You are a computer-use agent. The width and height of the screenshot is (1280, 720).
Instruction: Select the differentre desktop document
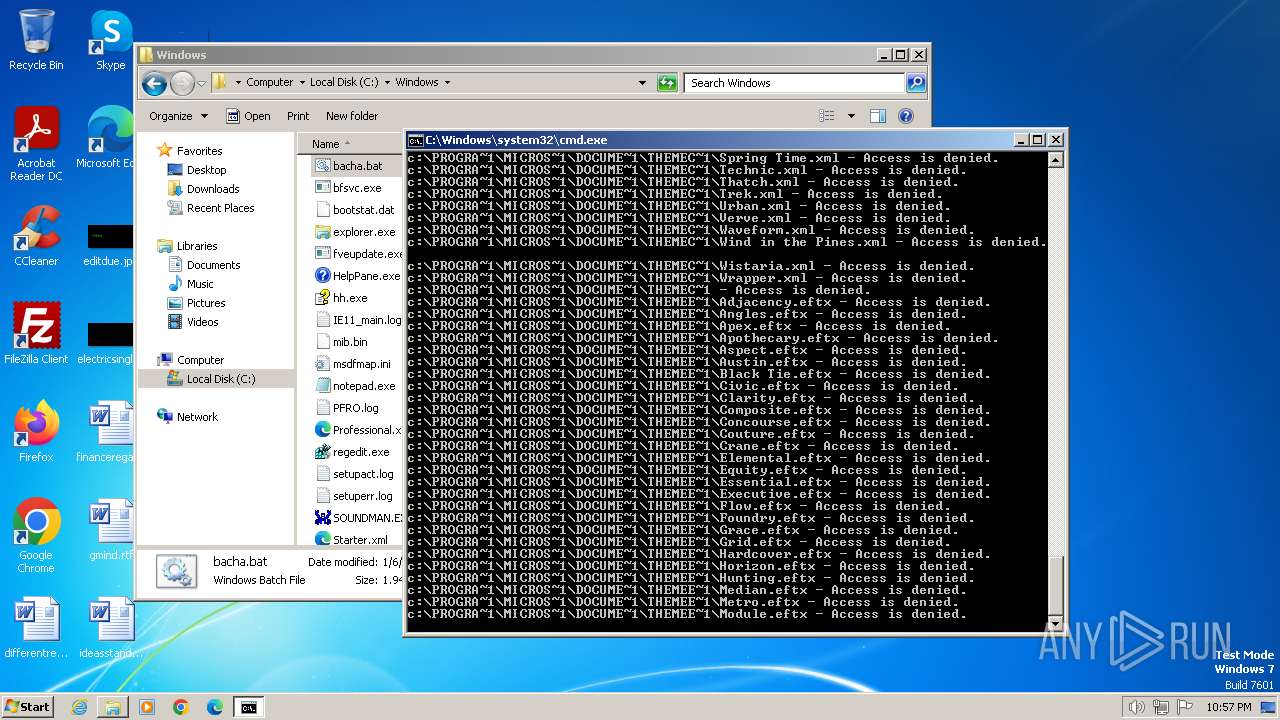(36, 627)
